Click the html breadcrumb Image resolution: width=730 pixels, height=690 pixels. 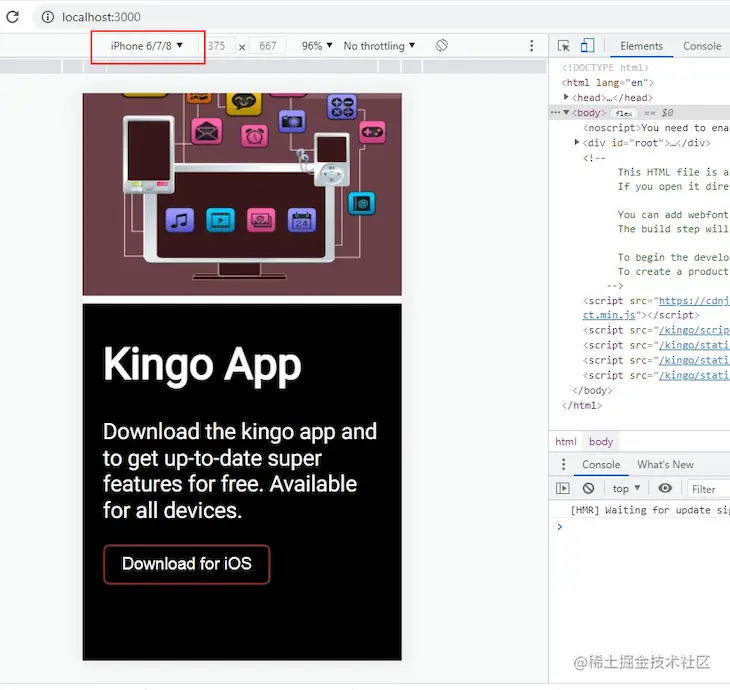[566, 441]
